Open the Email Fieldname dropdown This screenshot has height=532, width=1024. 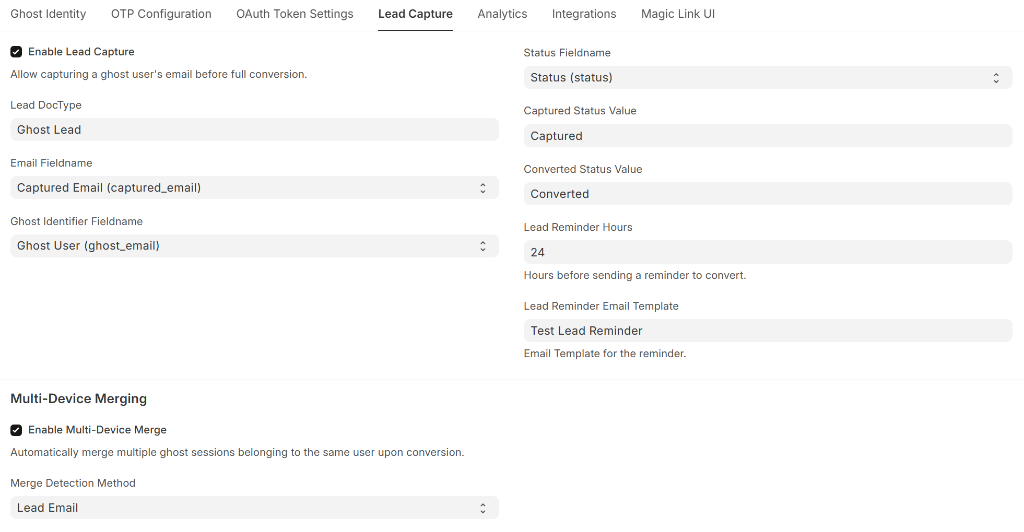tap(255, 188)
